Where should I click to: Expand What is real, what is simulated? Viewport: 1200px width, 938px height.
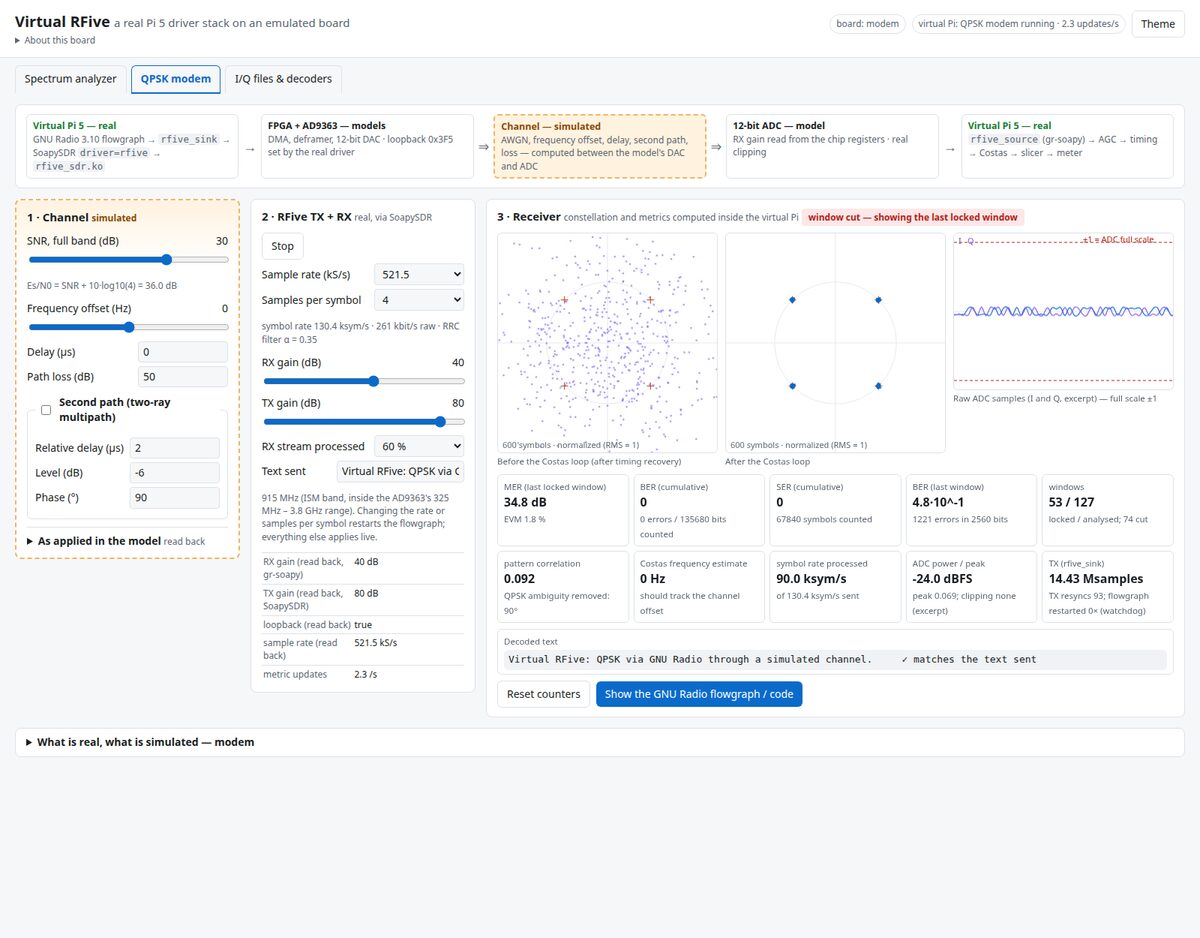pyautogui.click(x=140, y=742)
